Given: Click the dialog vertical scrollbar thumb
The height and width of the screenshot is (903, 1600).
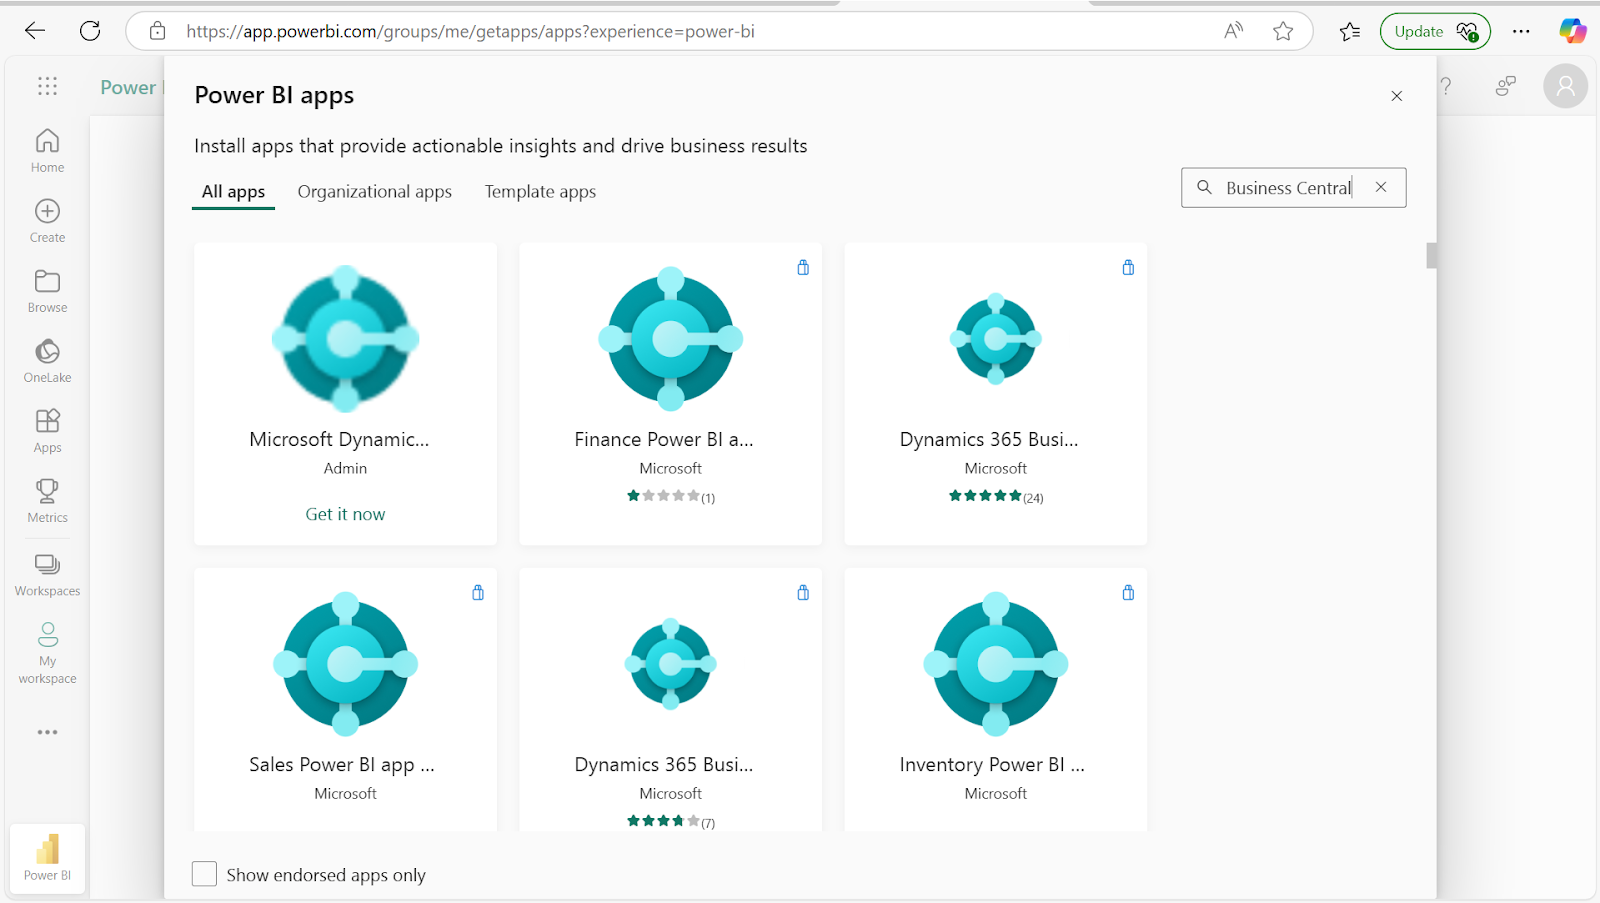Looking at the screenshot, I should click(x=1432, y=256).
